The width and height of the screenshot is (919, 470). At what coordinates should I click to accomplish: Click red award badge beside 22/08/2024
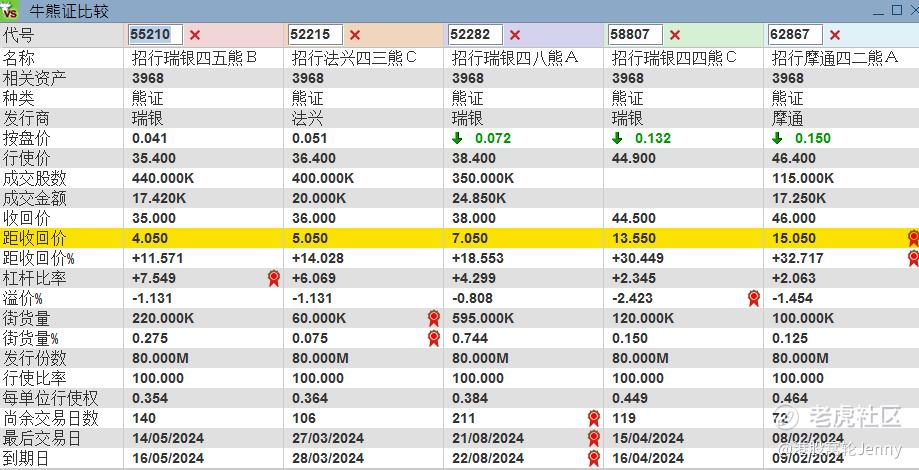(x=594, y=458)
